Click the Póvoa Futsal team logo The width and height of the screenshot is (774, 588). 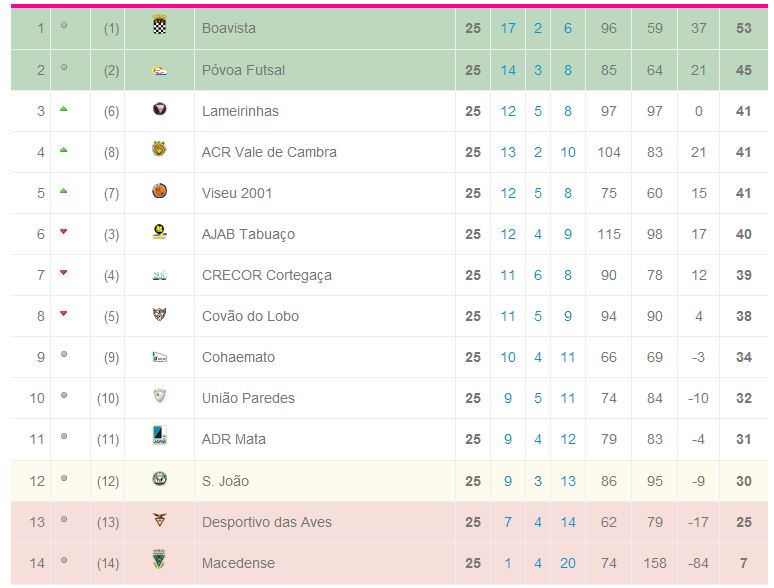(x=160, y=70)
